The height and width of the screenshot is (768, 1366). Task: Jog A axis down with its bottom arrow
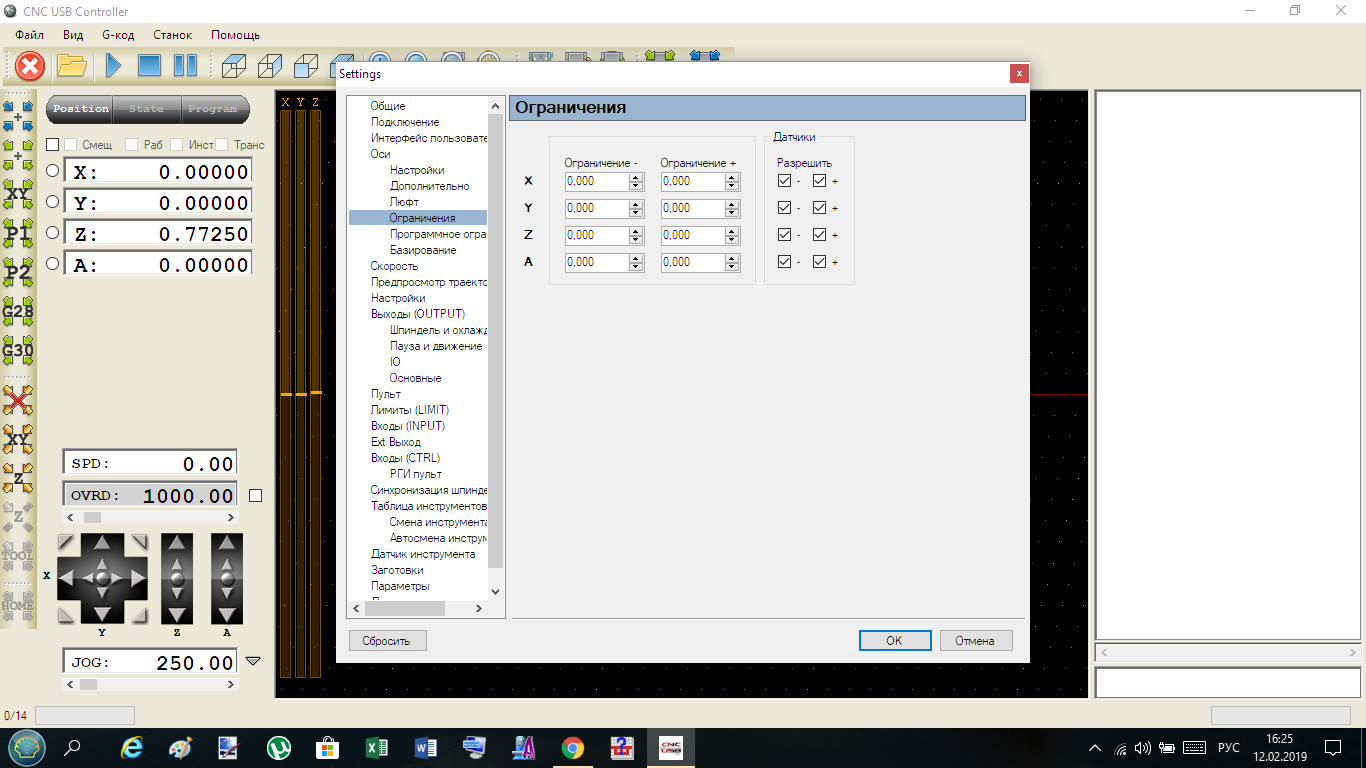[x=227, y=613]
